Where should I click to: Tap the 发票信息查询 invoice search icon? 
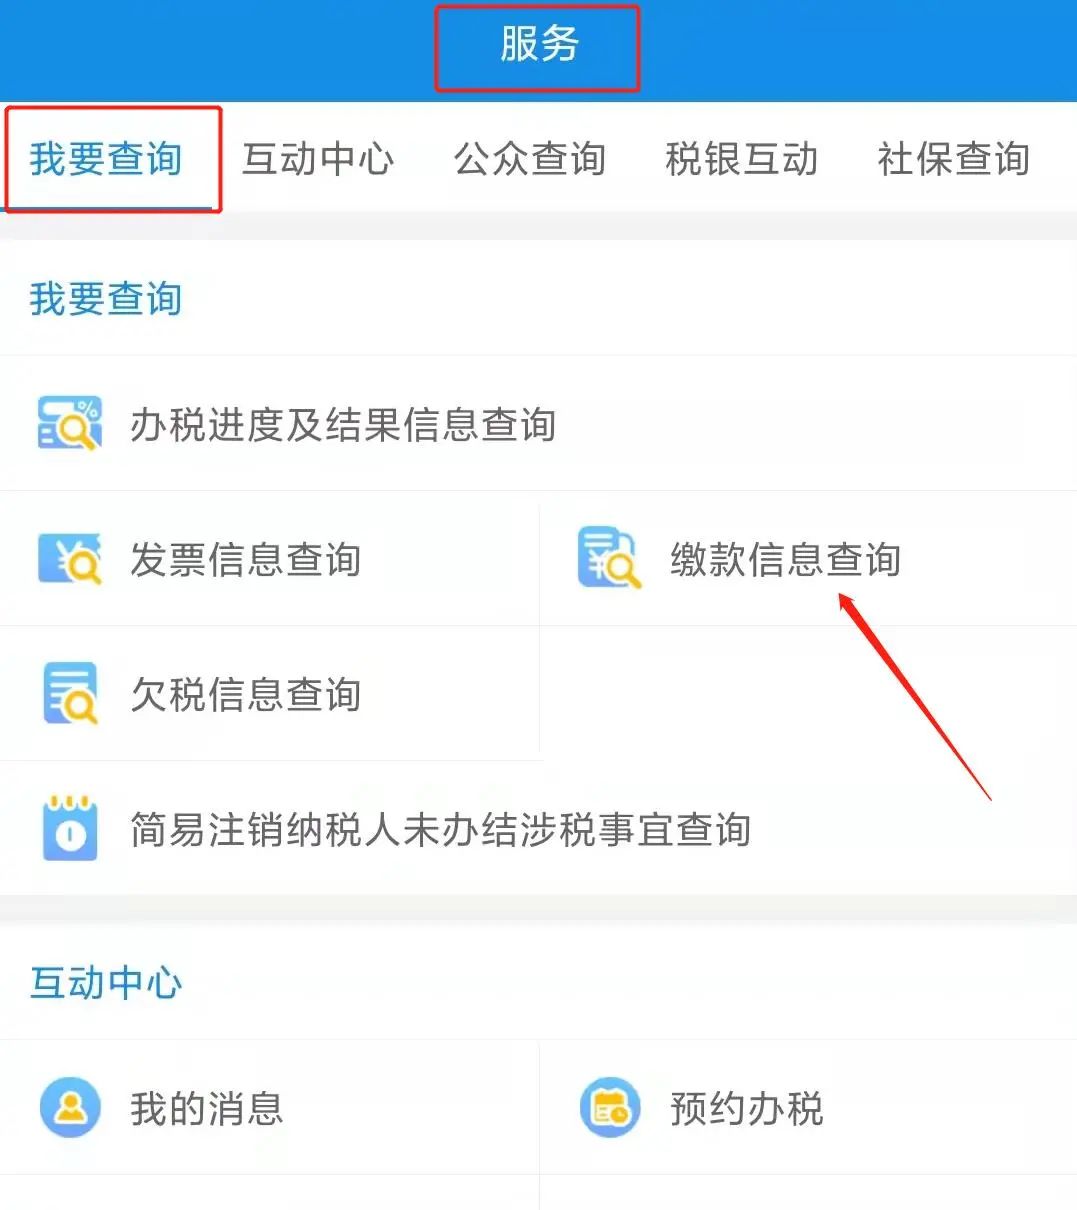pyautogui.click(x=69, y=559)
